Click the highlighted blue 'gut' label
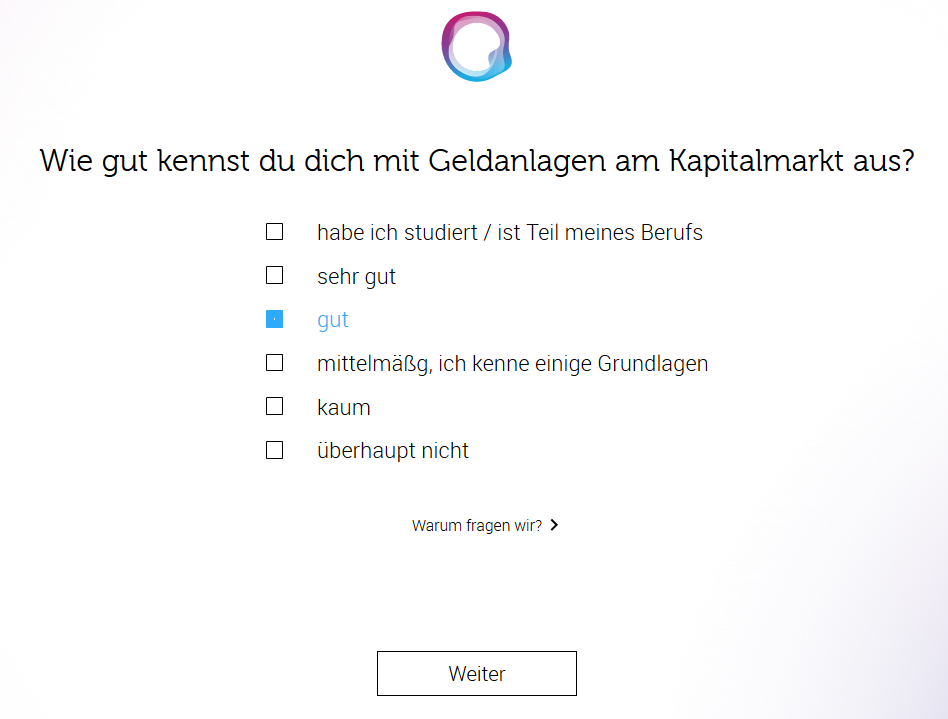 tap(332, 319)
